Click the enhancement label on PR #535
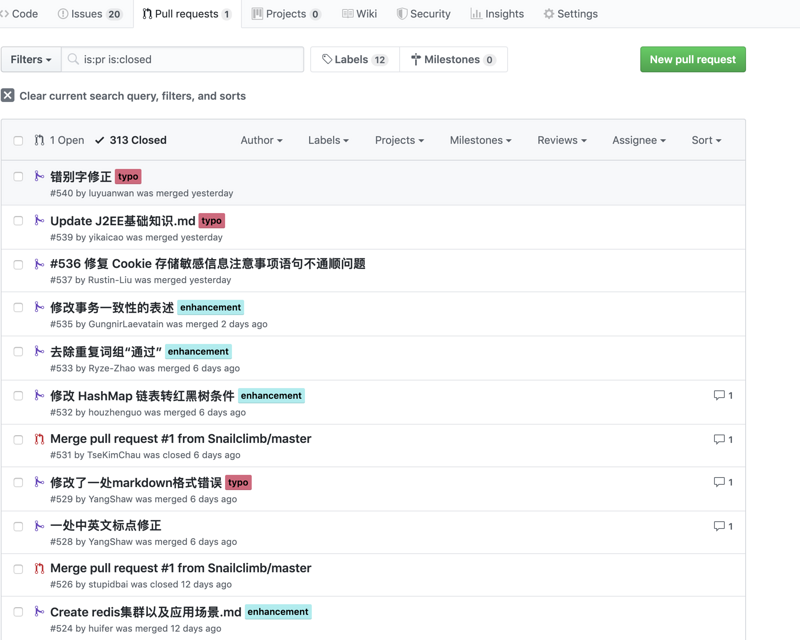Viewport: 800px width, 640px height. point(210,307)
